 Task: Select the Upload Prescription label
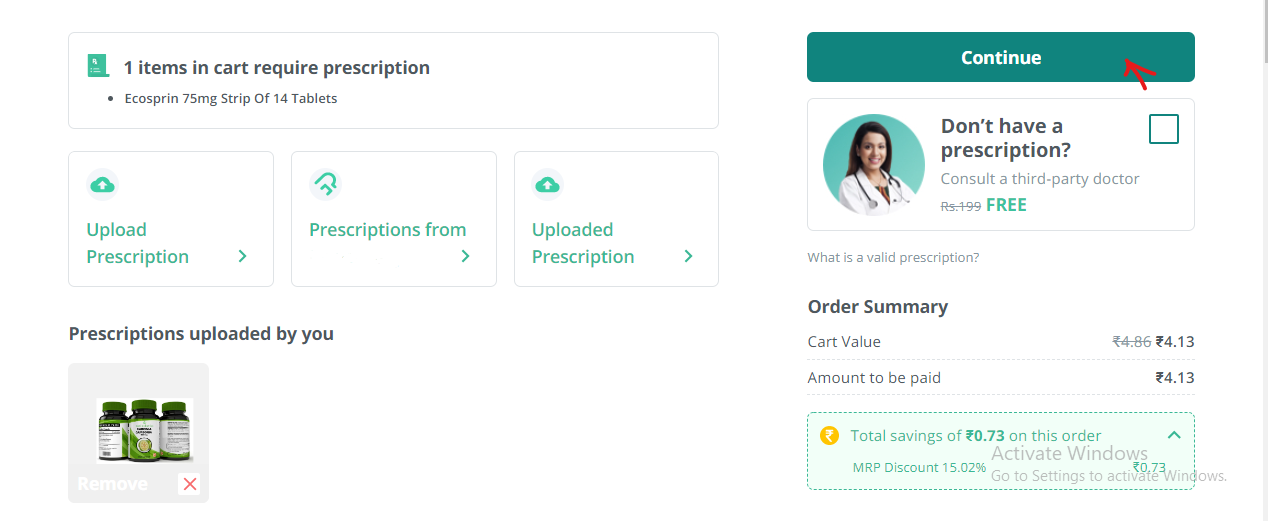(x=137, y=243)
